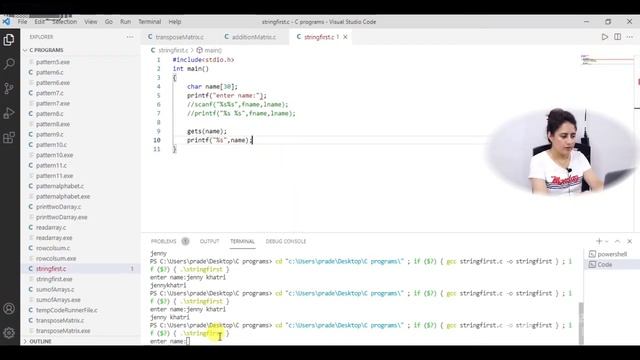
Task: Collapse the C PROGRAMS folder section
Action: 46,50
